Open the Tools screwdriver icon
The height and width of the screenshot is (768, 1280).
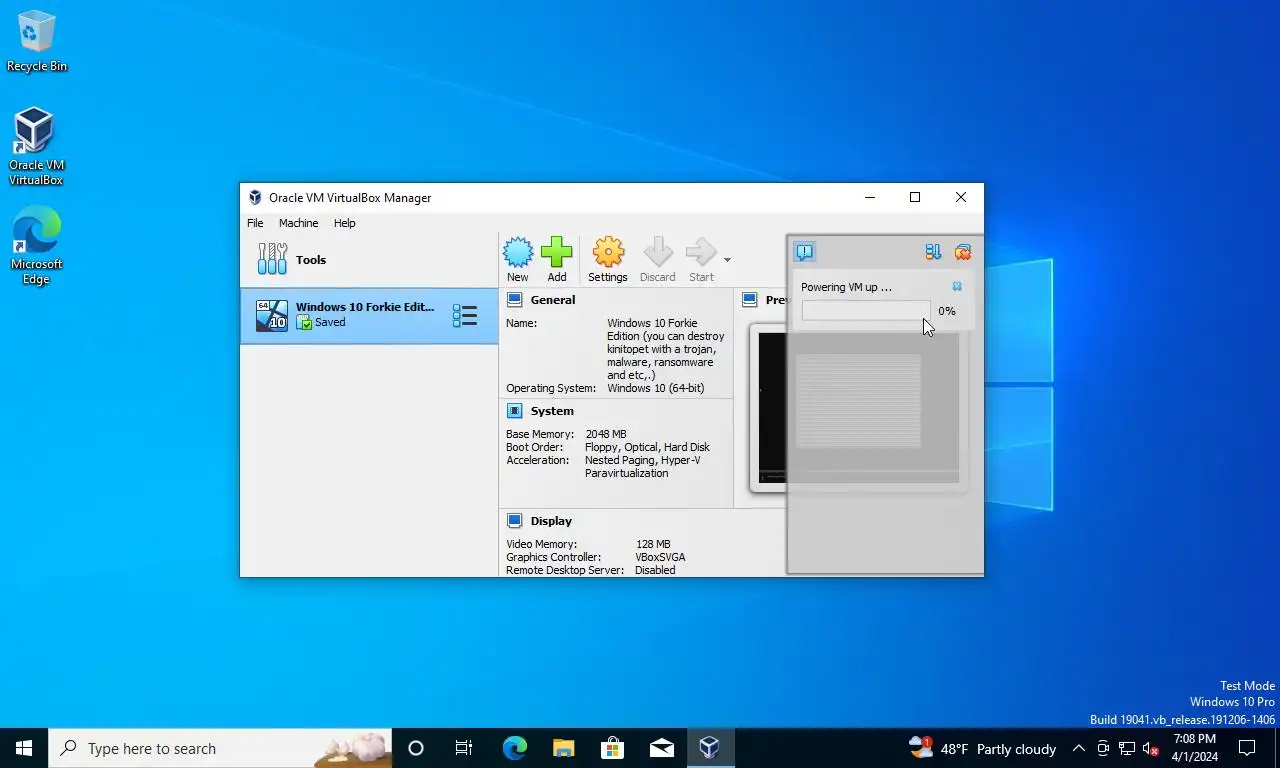(x=272, y=259)
